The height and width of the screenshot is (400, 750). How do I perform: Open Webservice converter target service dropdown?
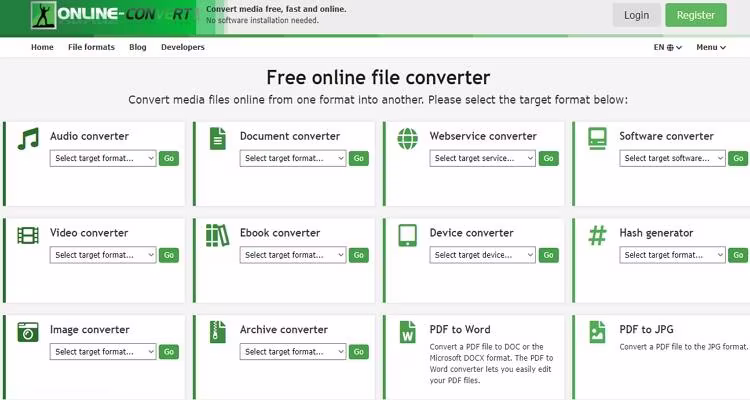coord(482,158)
